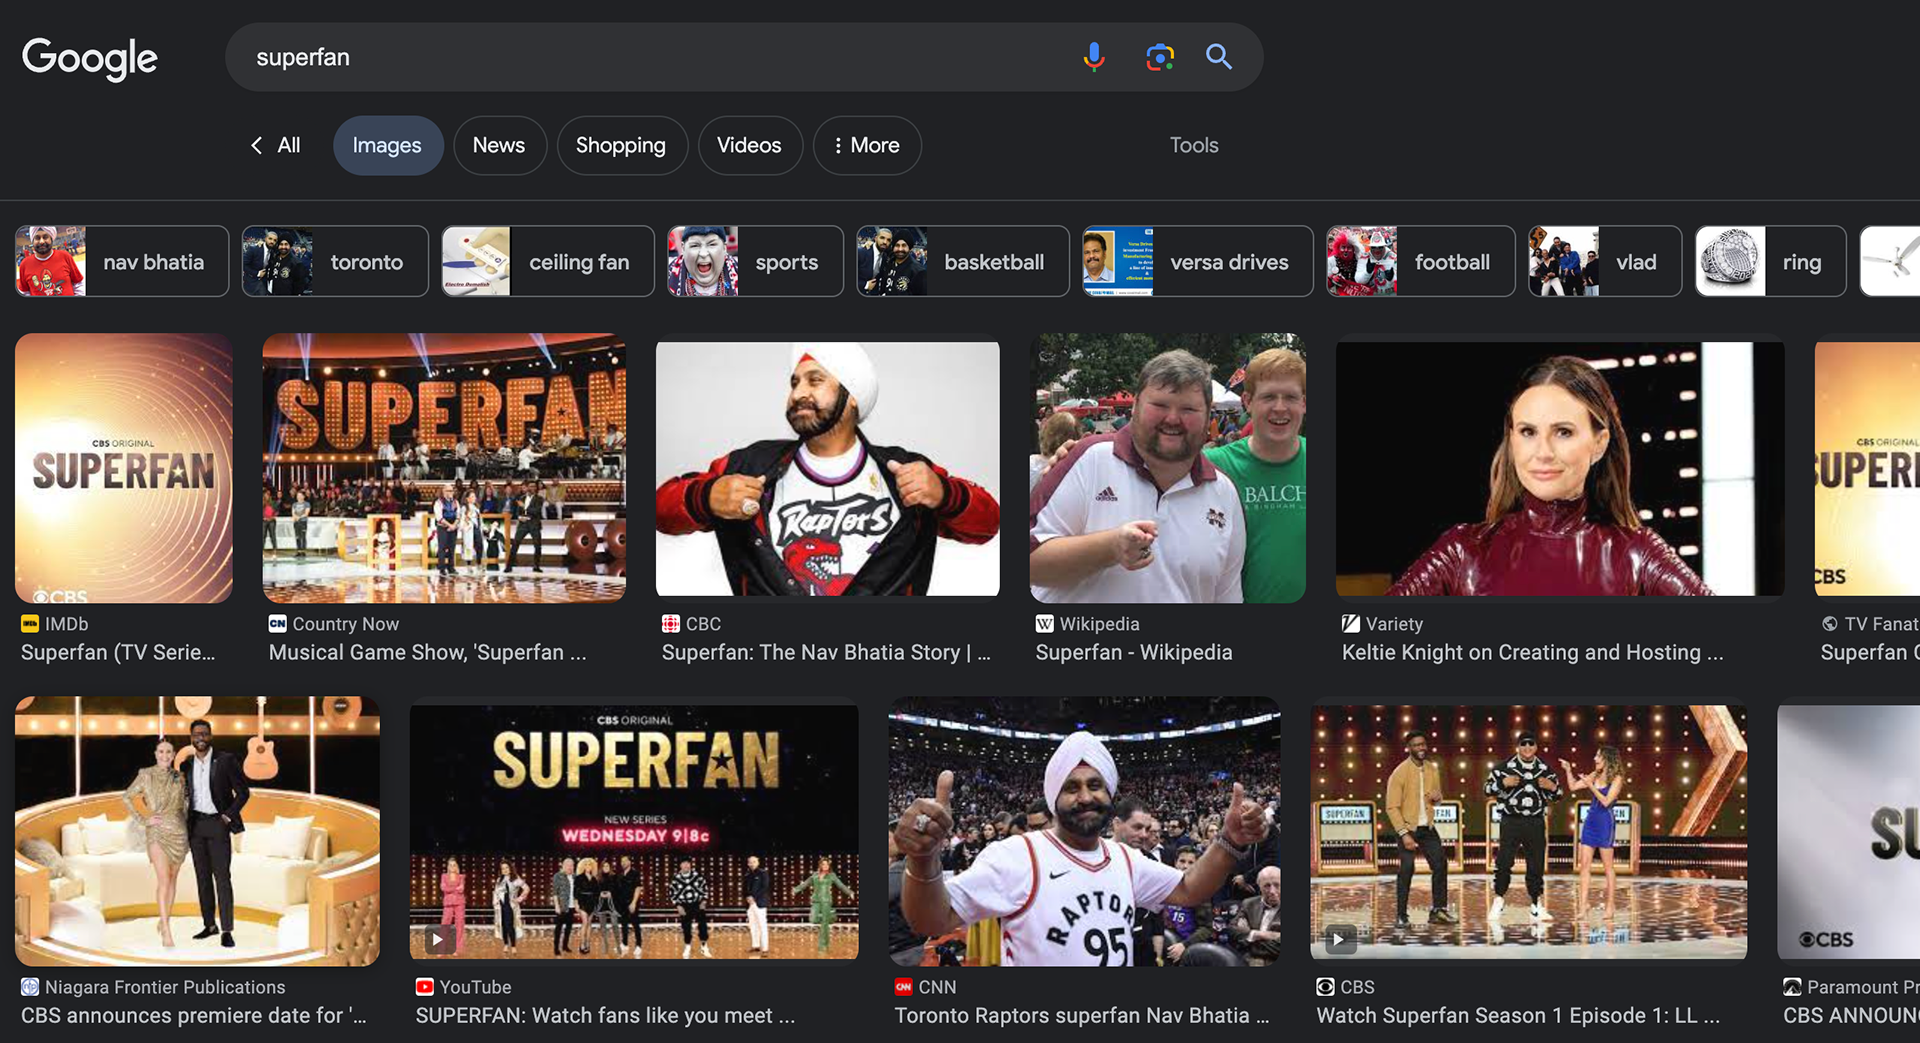Select the sports suggestion chip
The image size is (1920, 1043).
[x=755, y=262]
